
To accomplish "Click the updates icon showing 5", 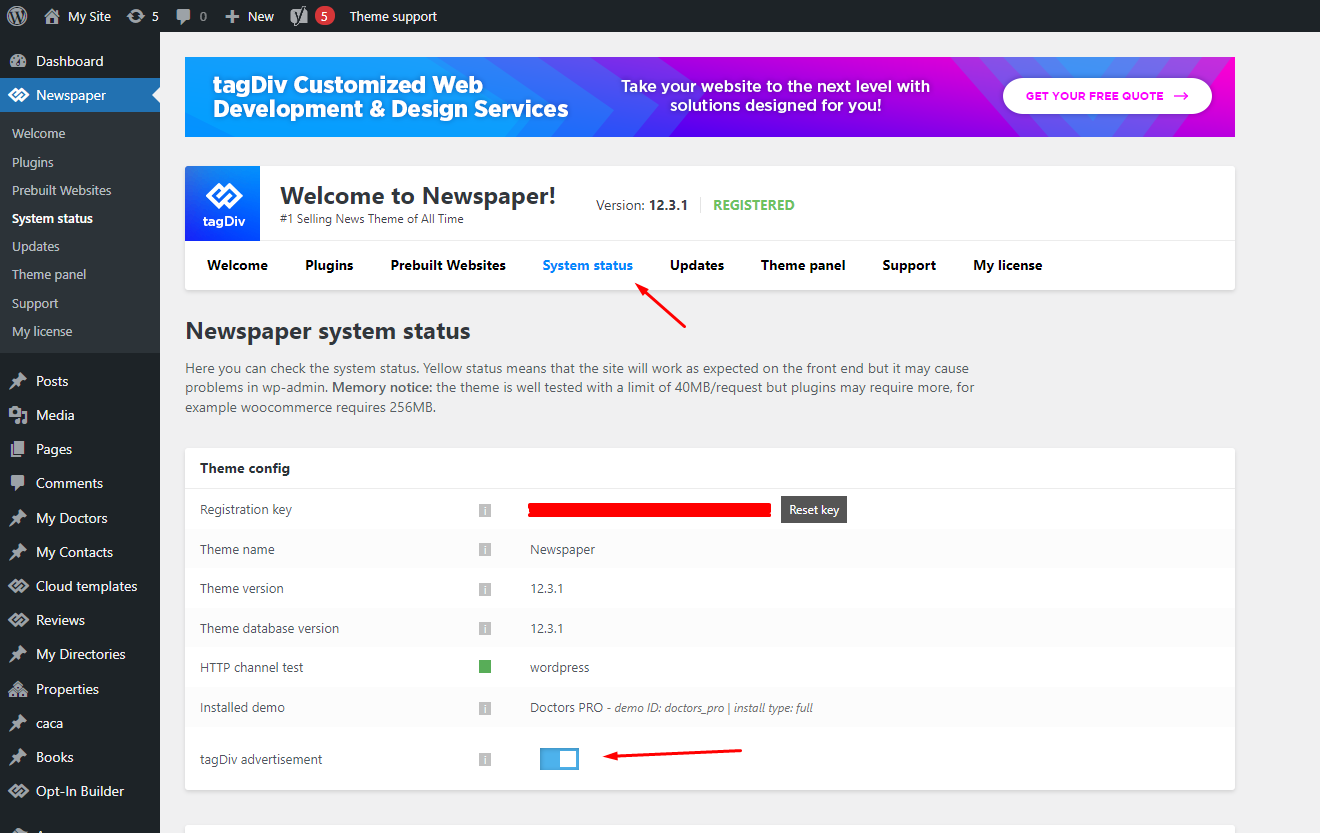I will click(x=136, y=16).
